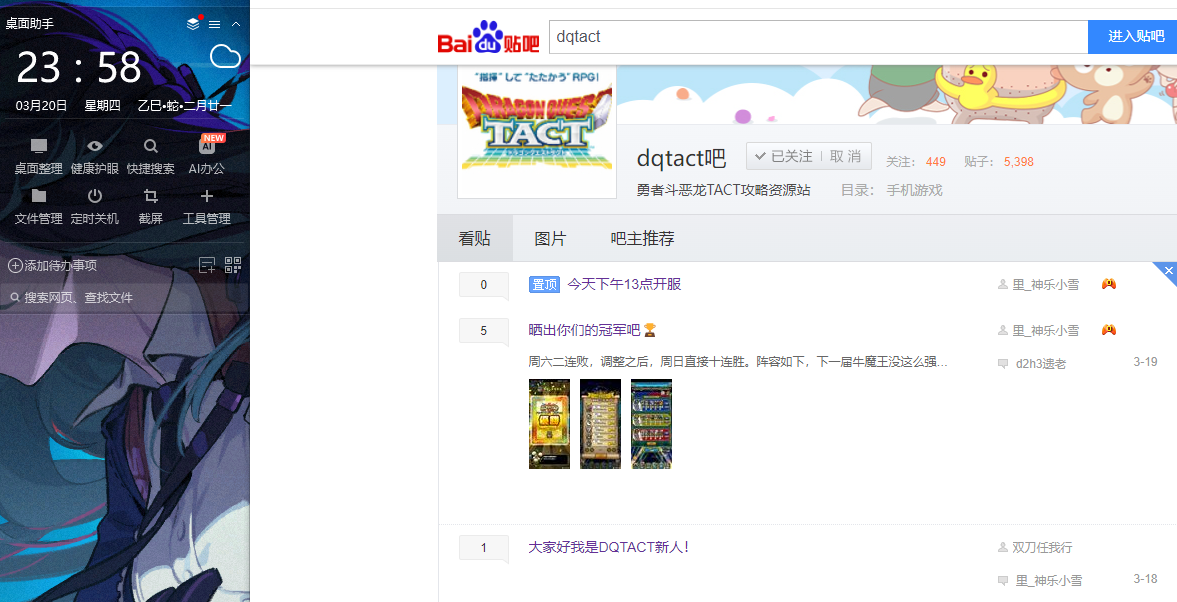This screenshot has width=1177, height=602.
Task: Click the 置顶 pinned badge
Action: click(x=544, y=284)
